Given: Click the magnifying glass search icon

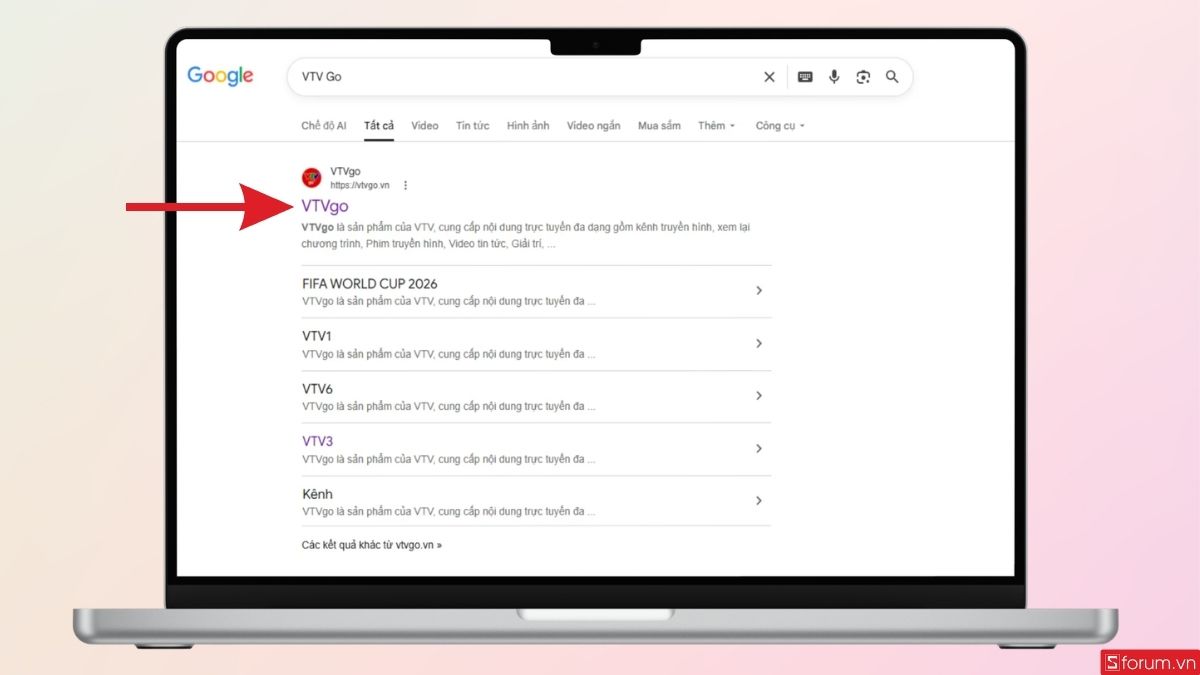Looking at the screenshot, I should click(892, 77).
